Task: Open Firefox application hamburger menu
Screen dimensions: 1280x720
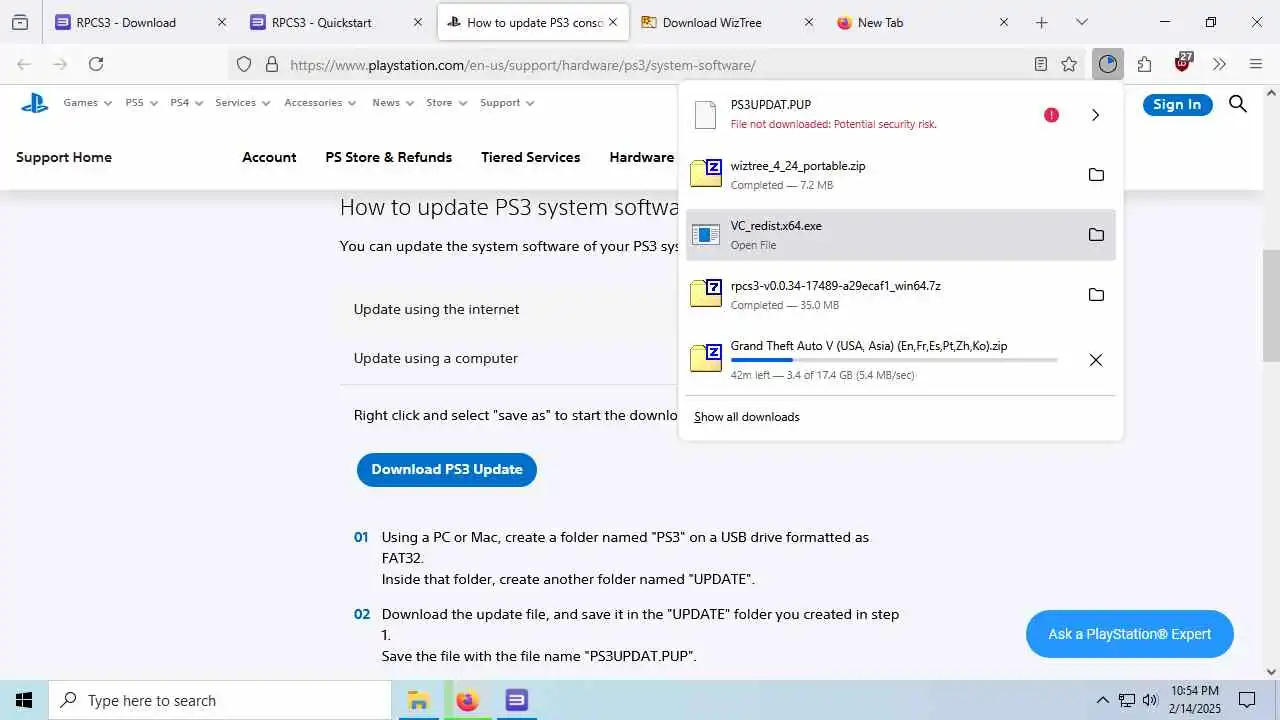Action: [1256, 64]
